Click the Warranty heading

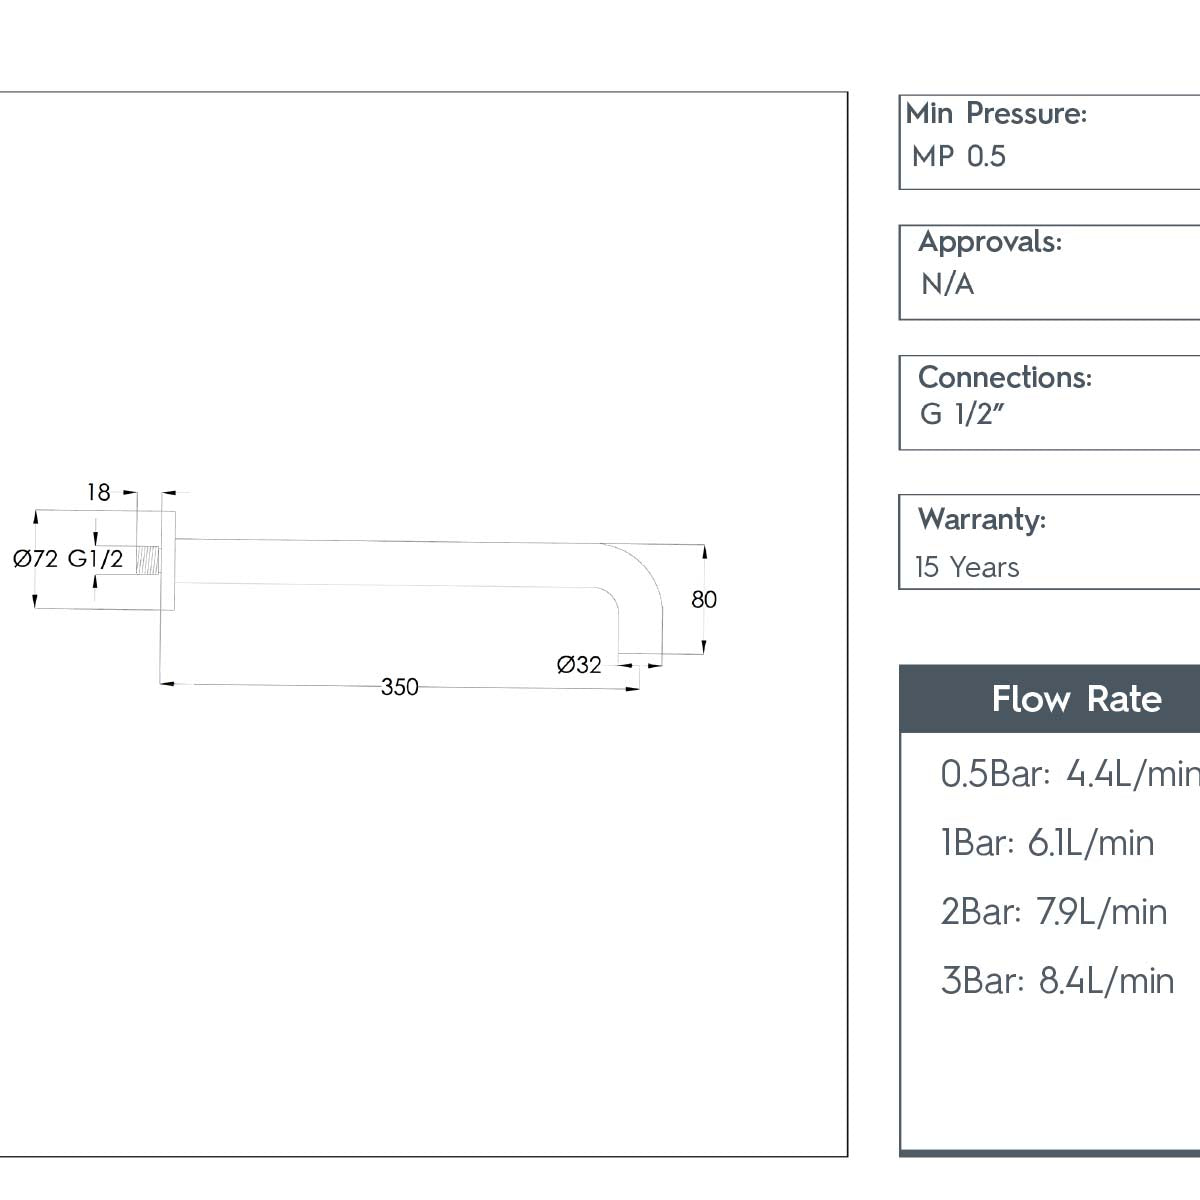pos(981,519)
